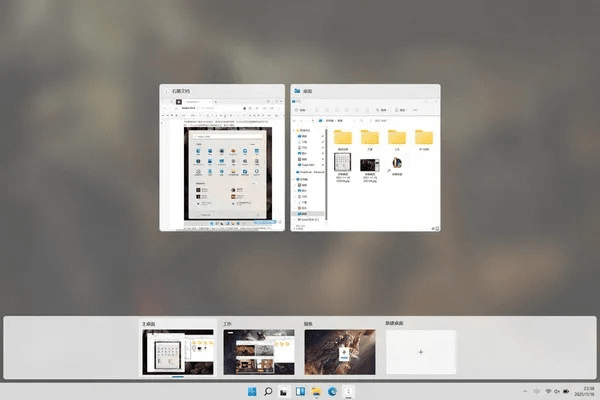Switch to the 主桌面 virtual desktop
600x400 pixels.
pyautogui.click(x=177, y=353)
